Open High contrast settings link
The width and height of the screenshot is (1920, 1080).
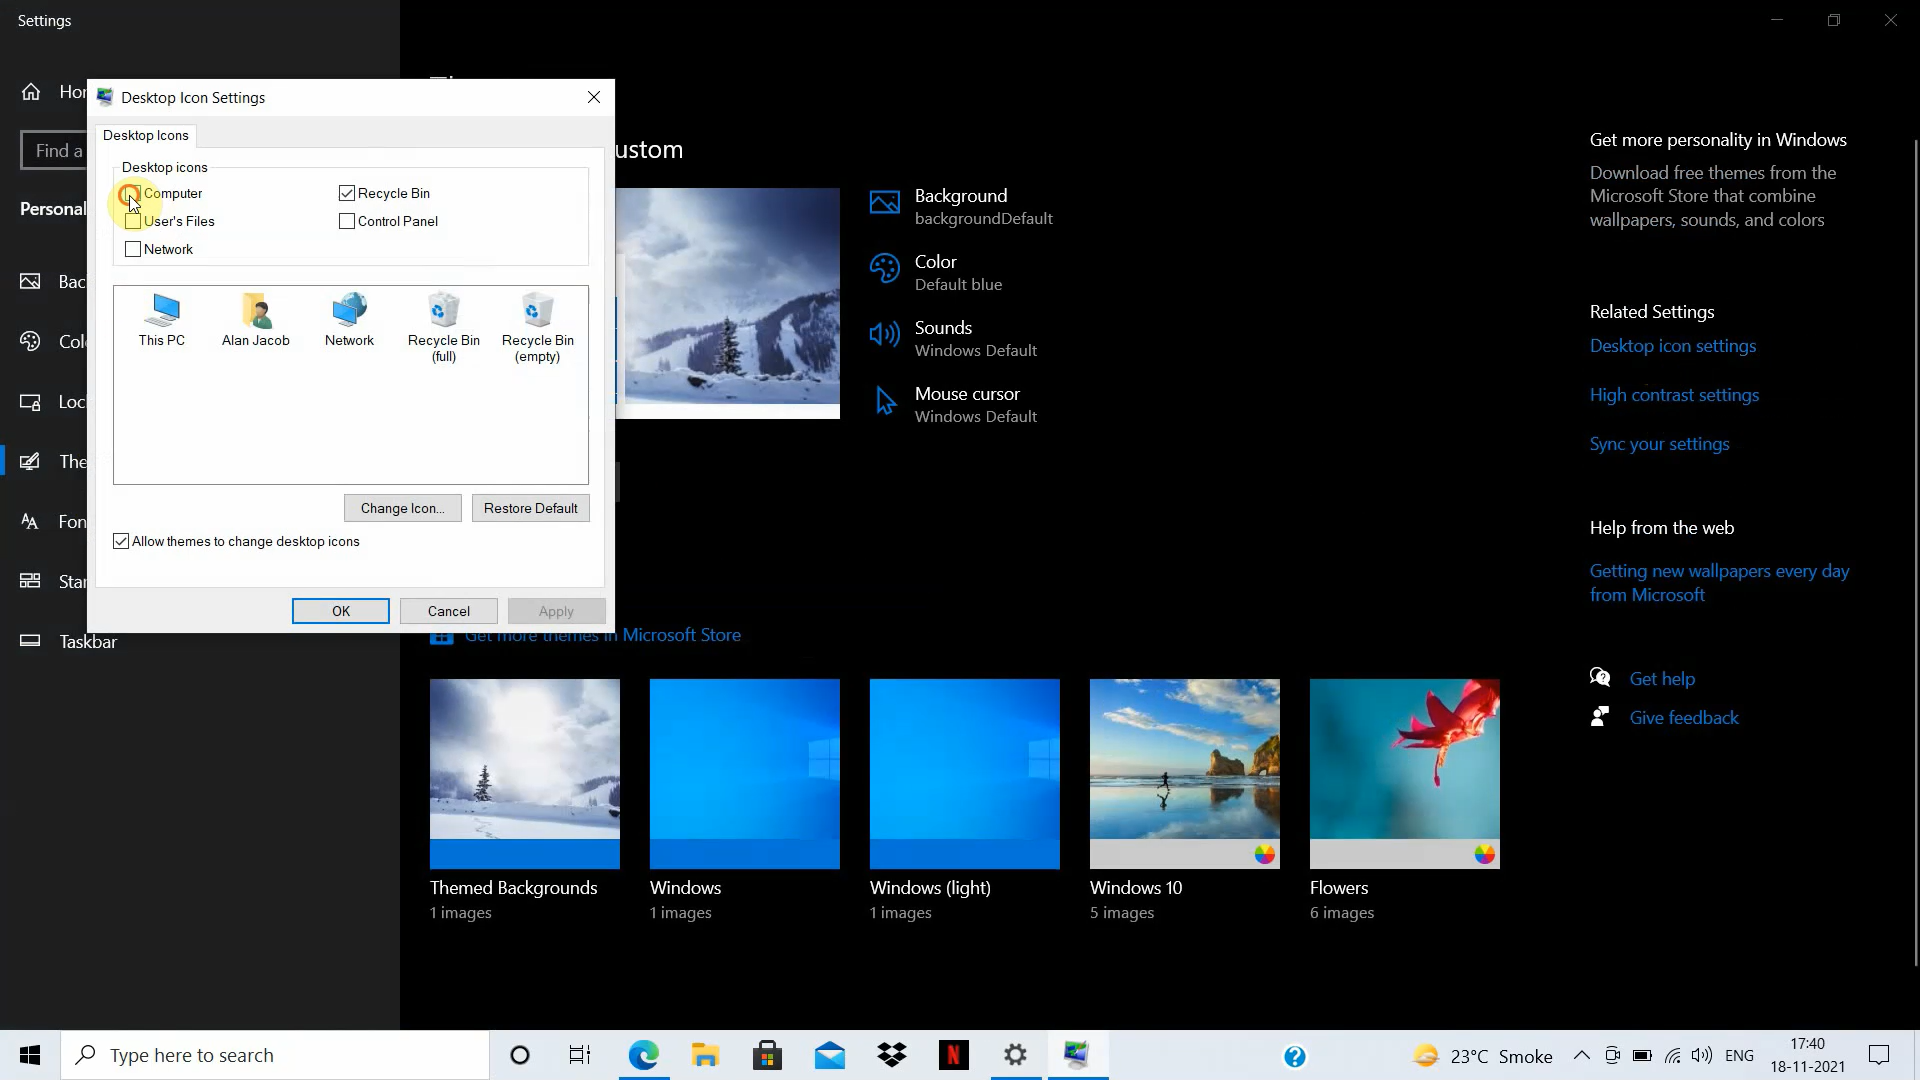point(1674,394)
